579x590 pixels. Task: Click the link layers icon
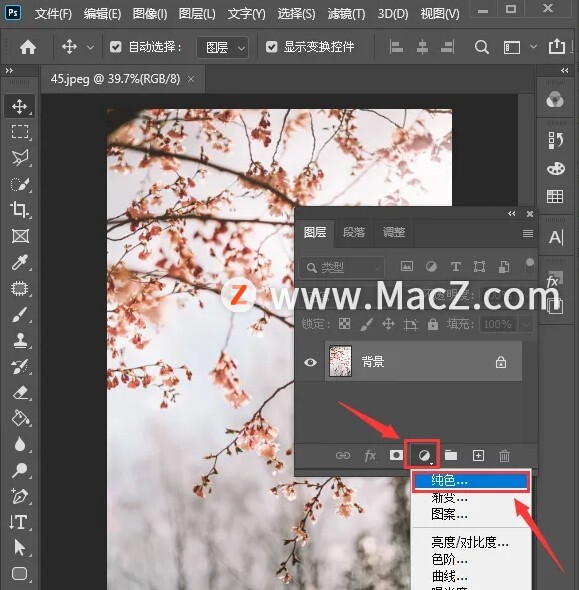click(x=343, y=456)
